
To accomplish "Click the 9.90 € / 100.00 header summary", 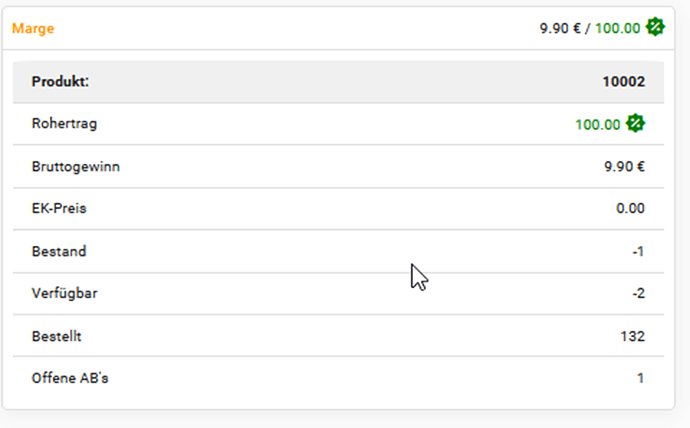I will tap(590, 28).
